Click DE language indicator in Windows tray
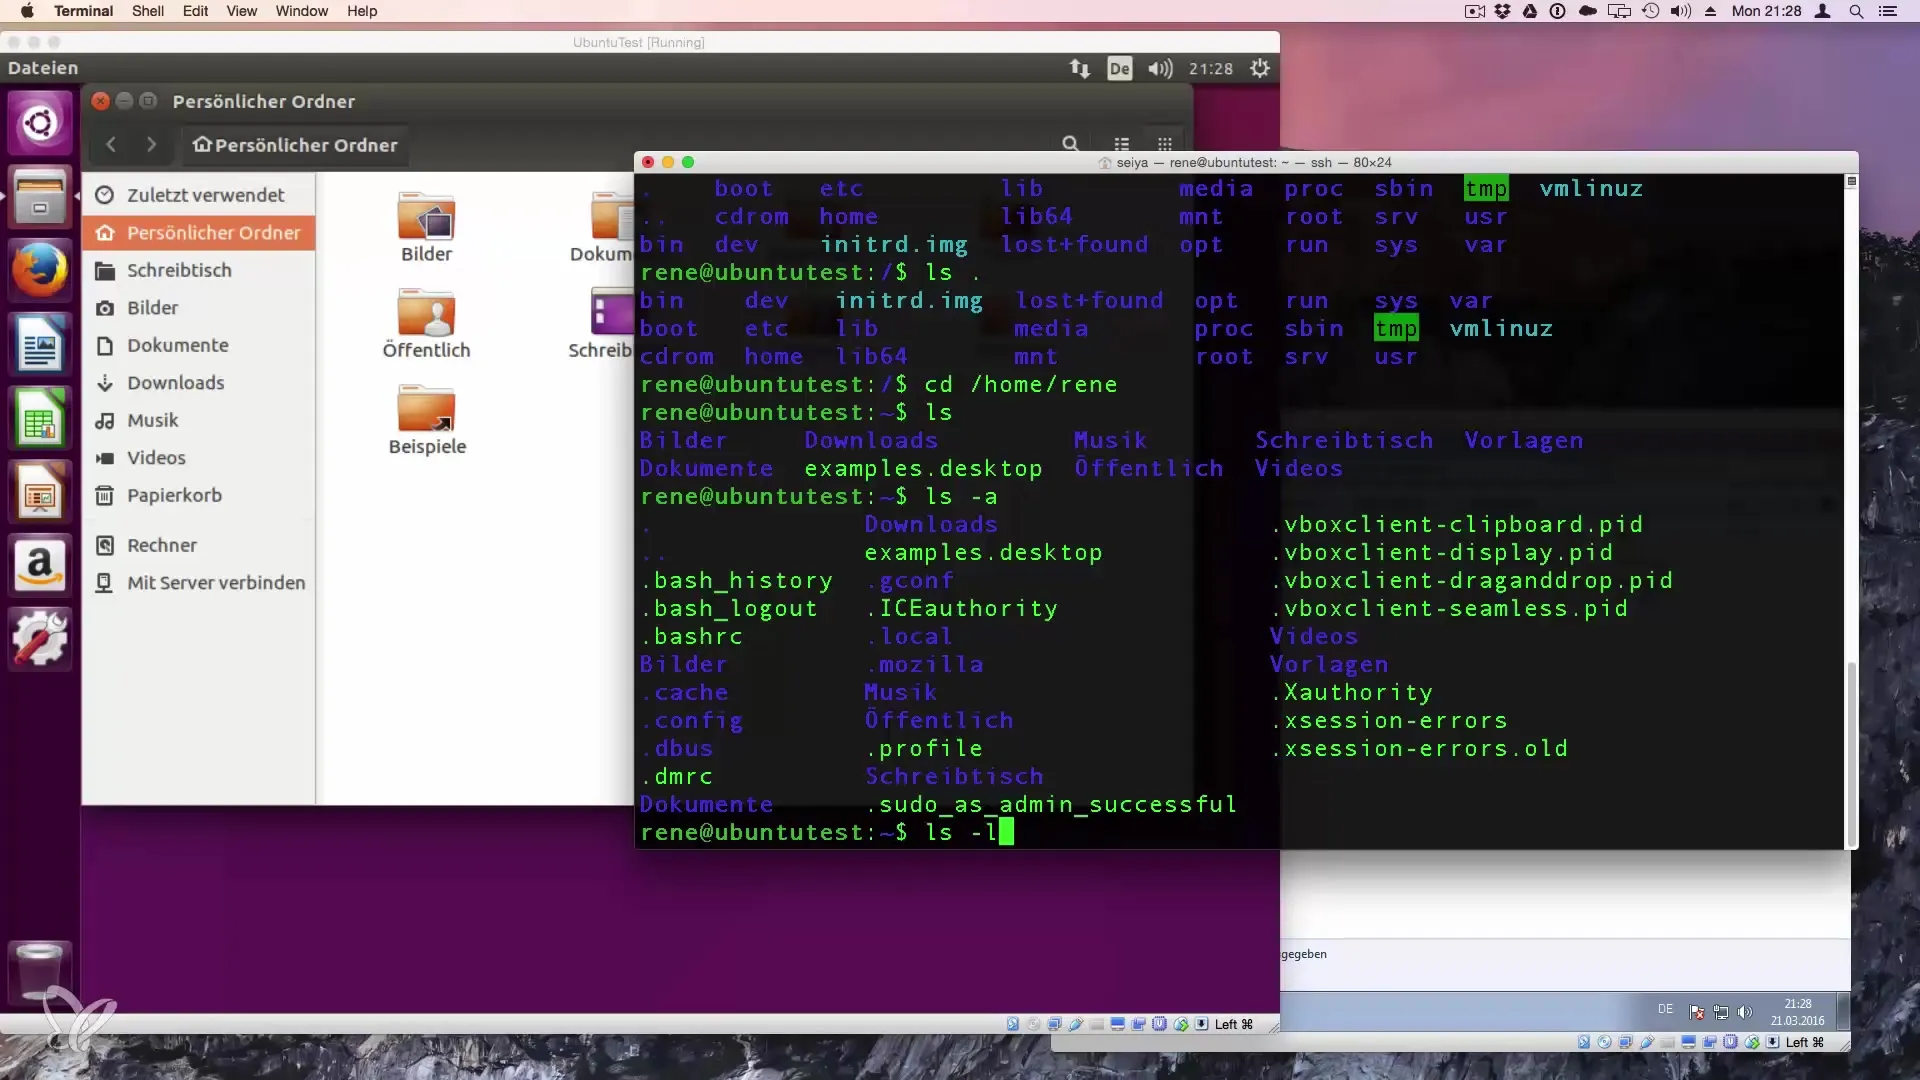 (1665, 1009)
